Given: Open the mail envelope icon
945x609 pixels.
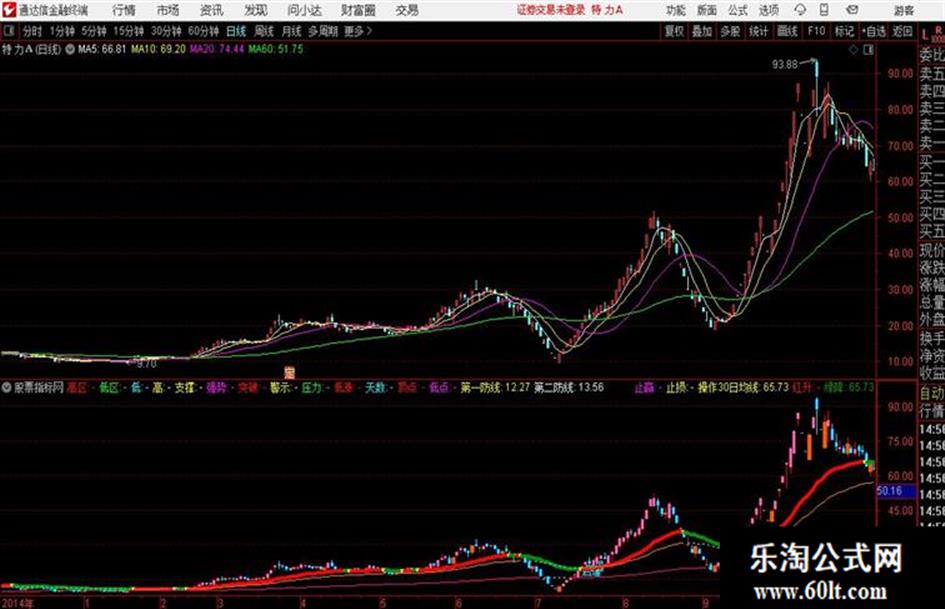Looking at the screenshot, I should (x=852, y=10).
